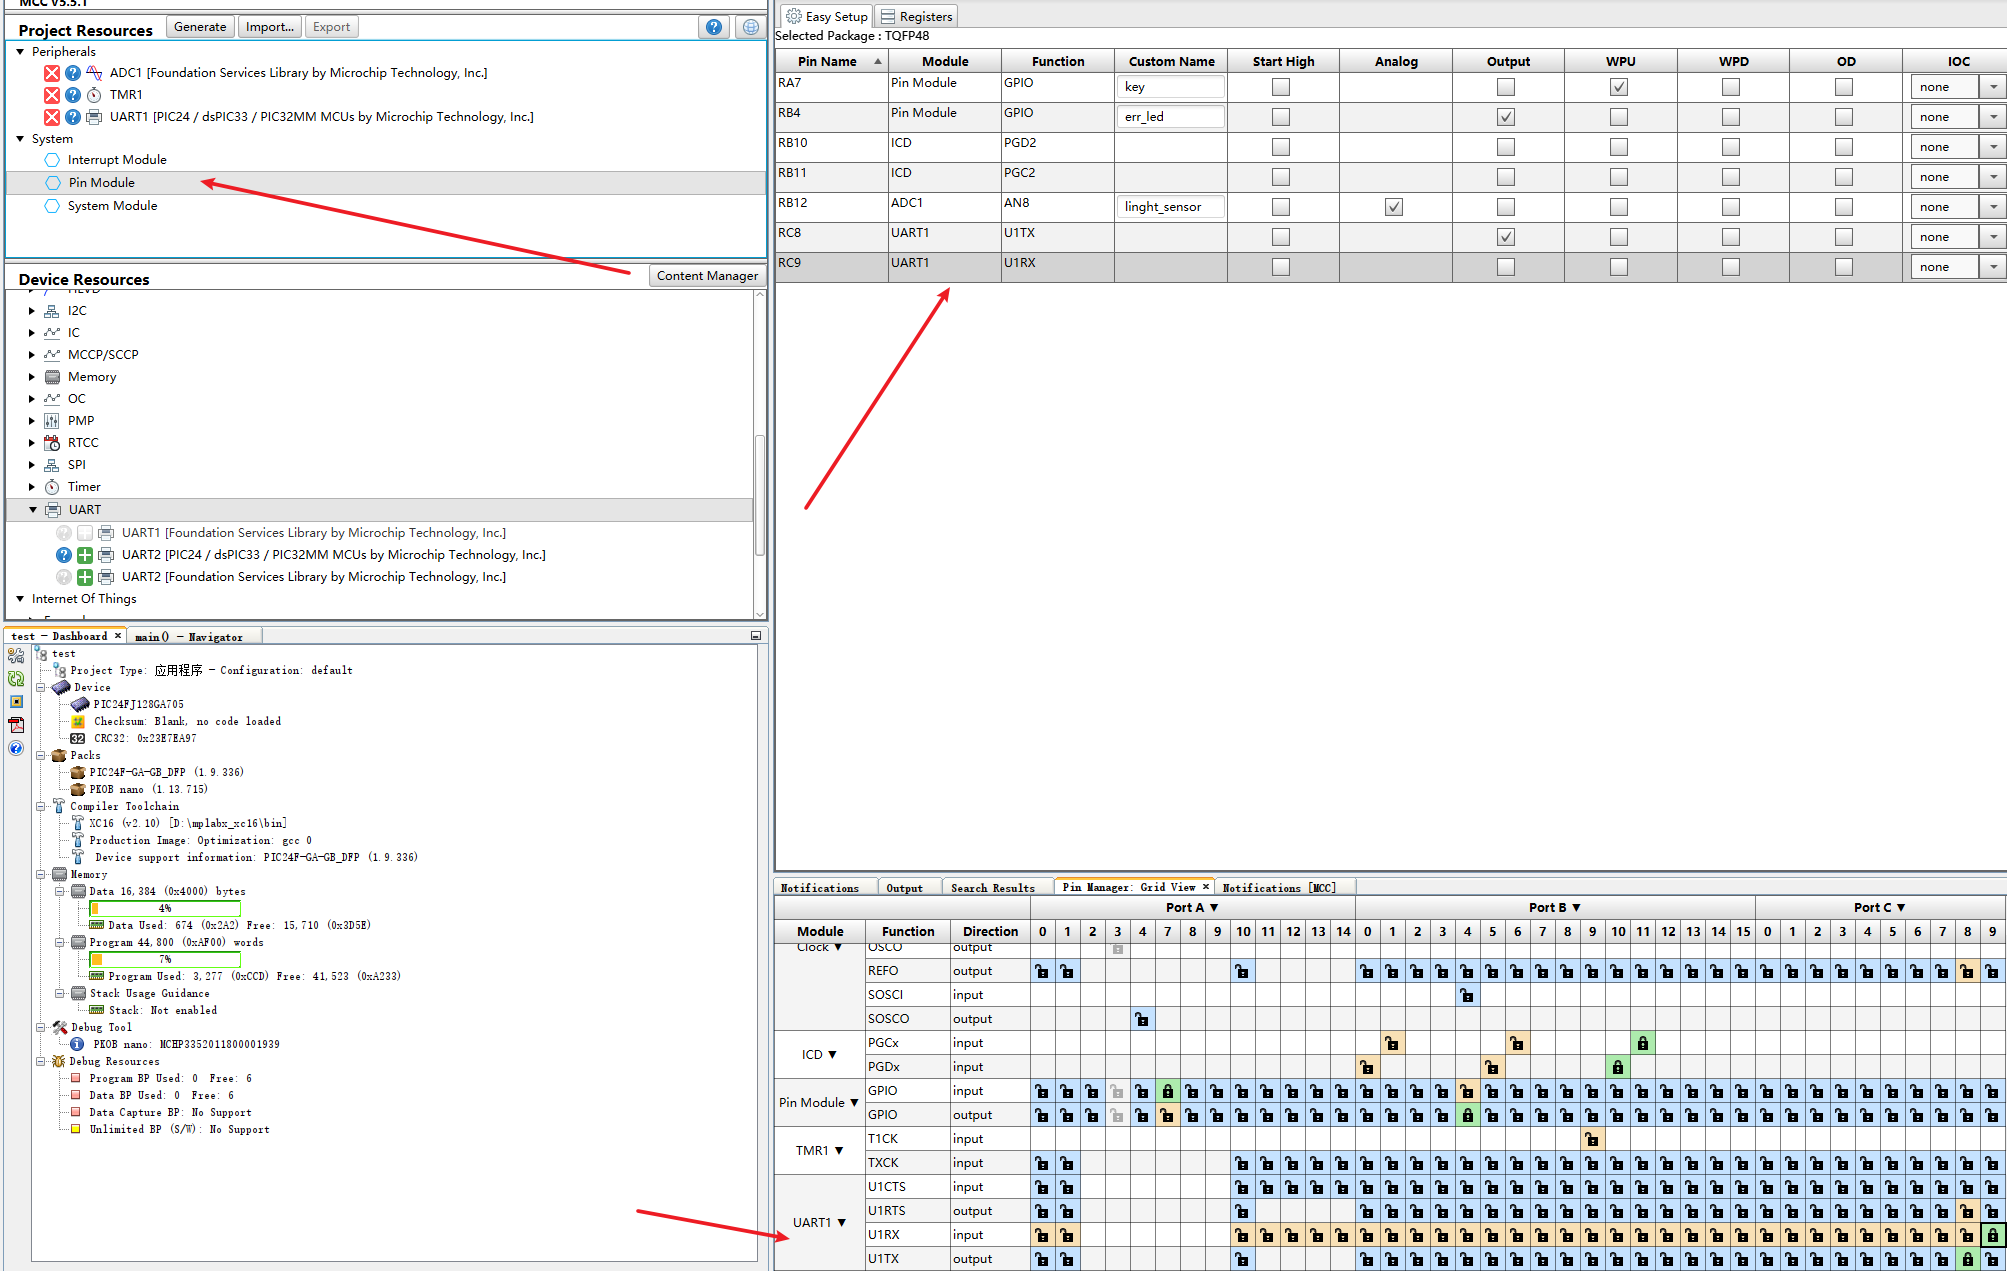Toggle Analog checkbox for RB12
This screenshot has width=2007, height=1271.
[1394, 207]
